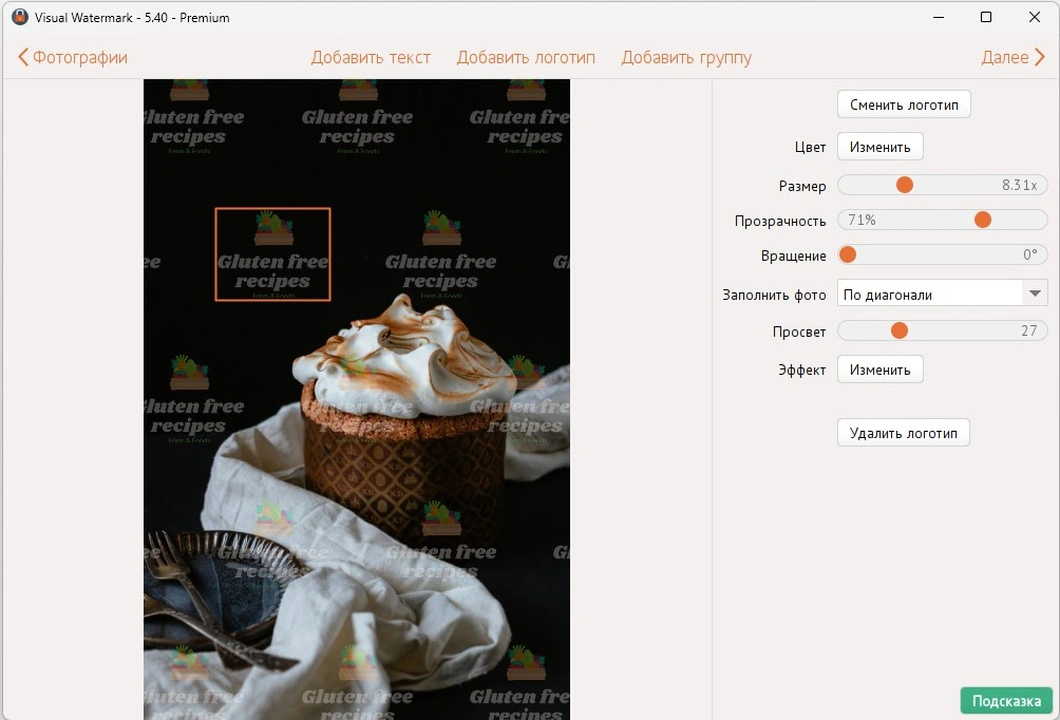Click Добавить группу in the top bar
Viewport: 1060px width, 720px height.
click(x=686, y=57)
